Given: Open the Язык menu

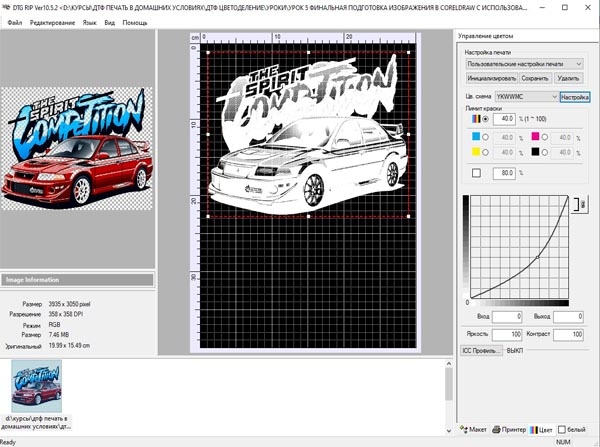Looking at the screenshot, I should tap(90, 23).
